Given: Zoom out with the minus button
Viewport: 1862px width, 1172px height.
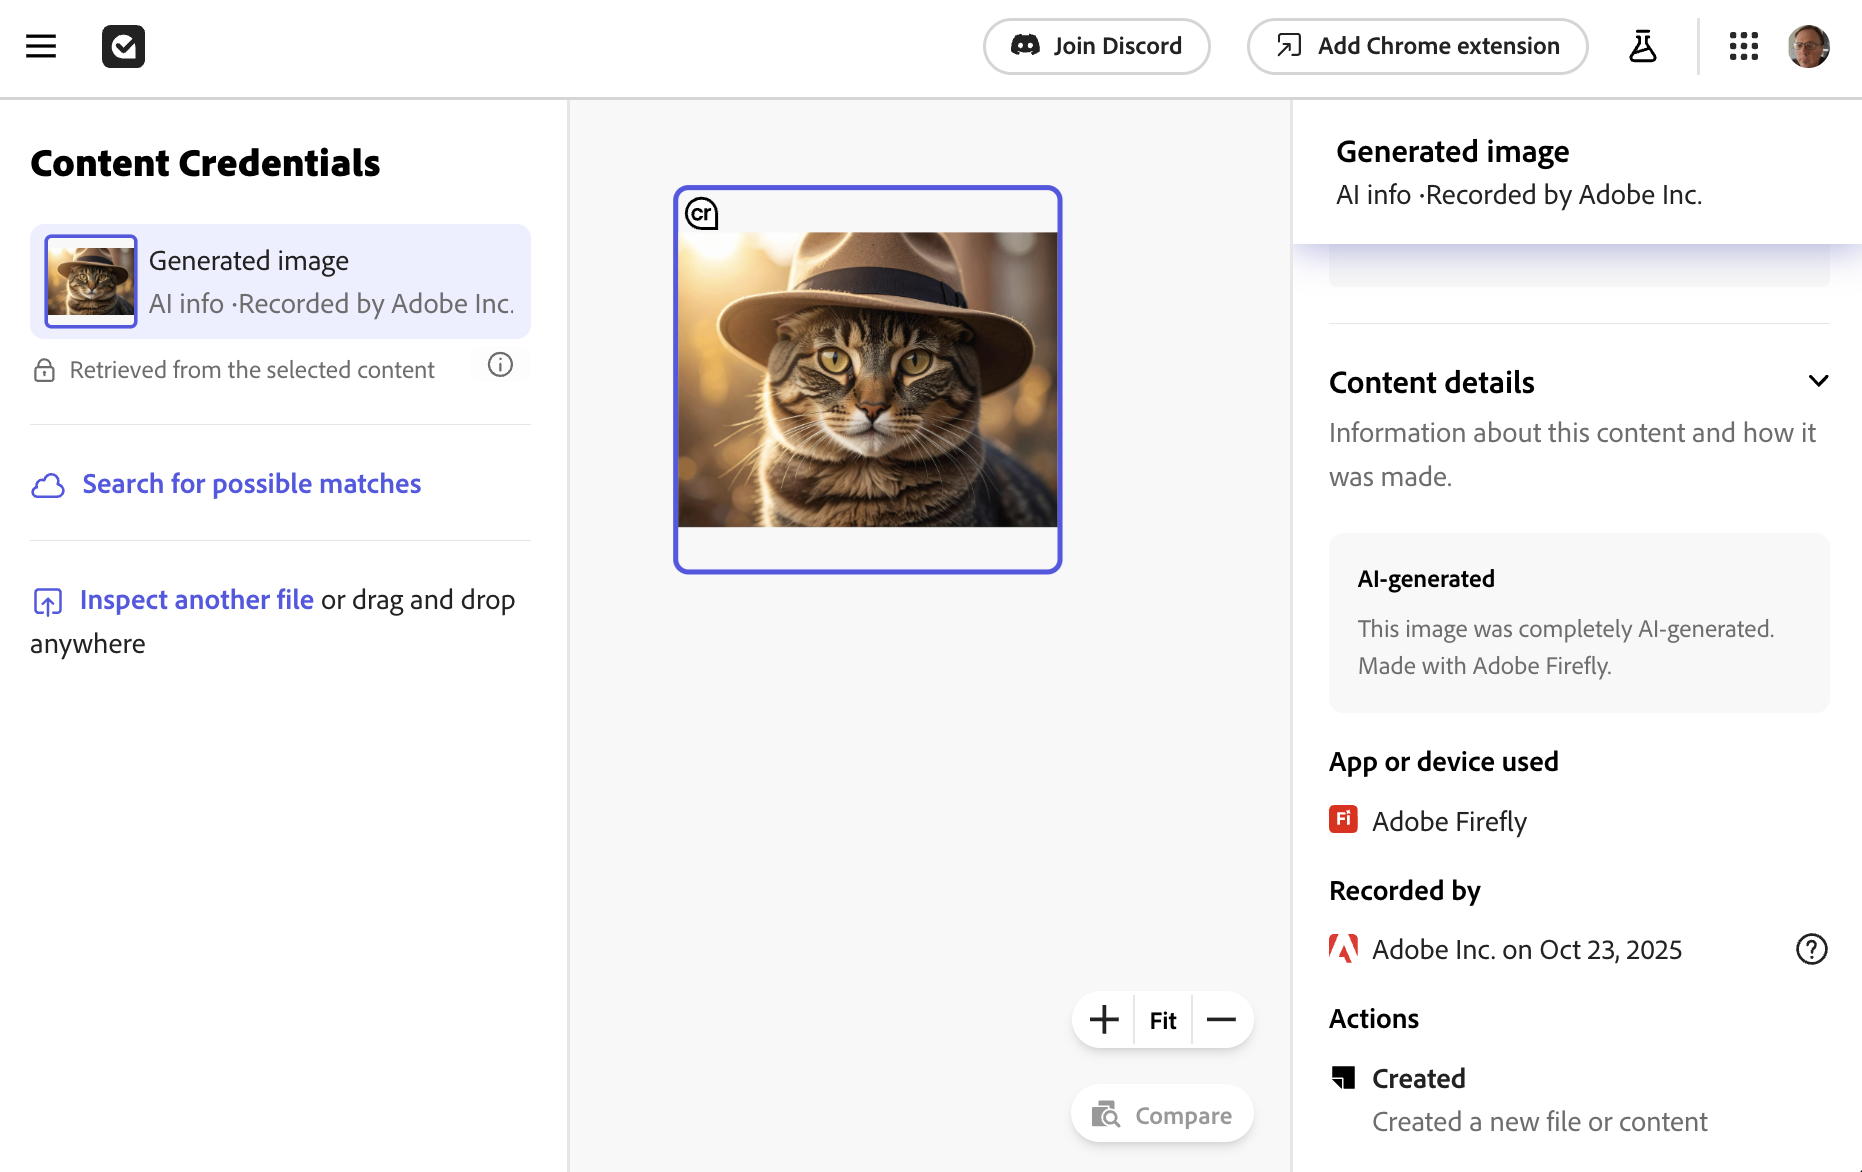Looking at the screenshot, I should tap(1221, 1020).
